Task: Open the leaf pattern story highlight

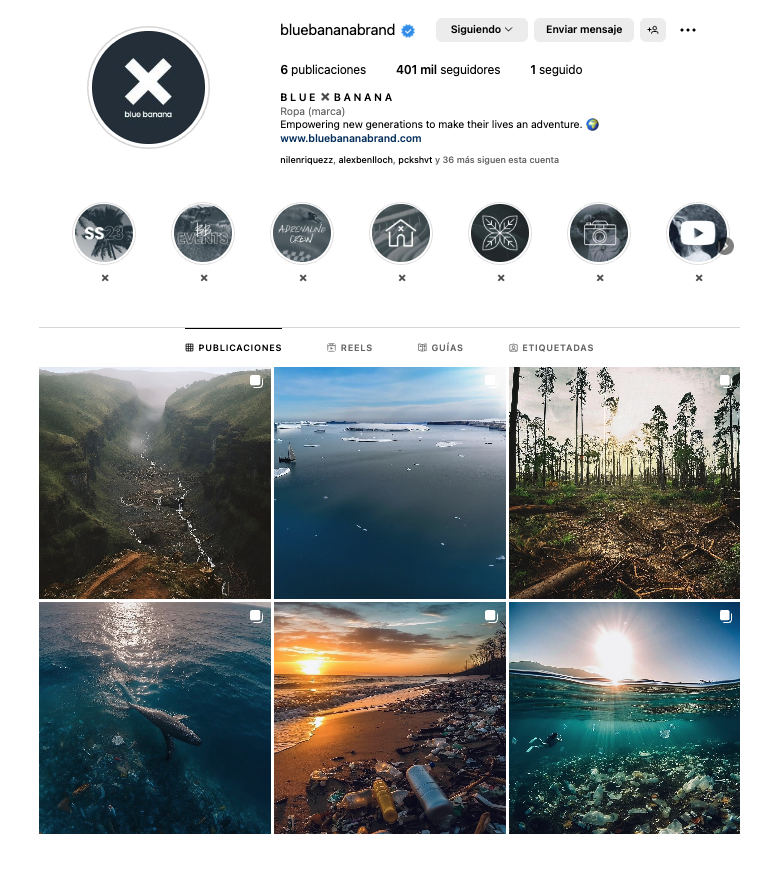Action: [499, 233]
